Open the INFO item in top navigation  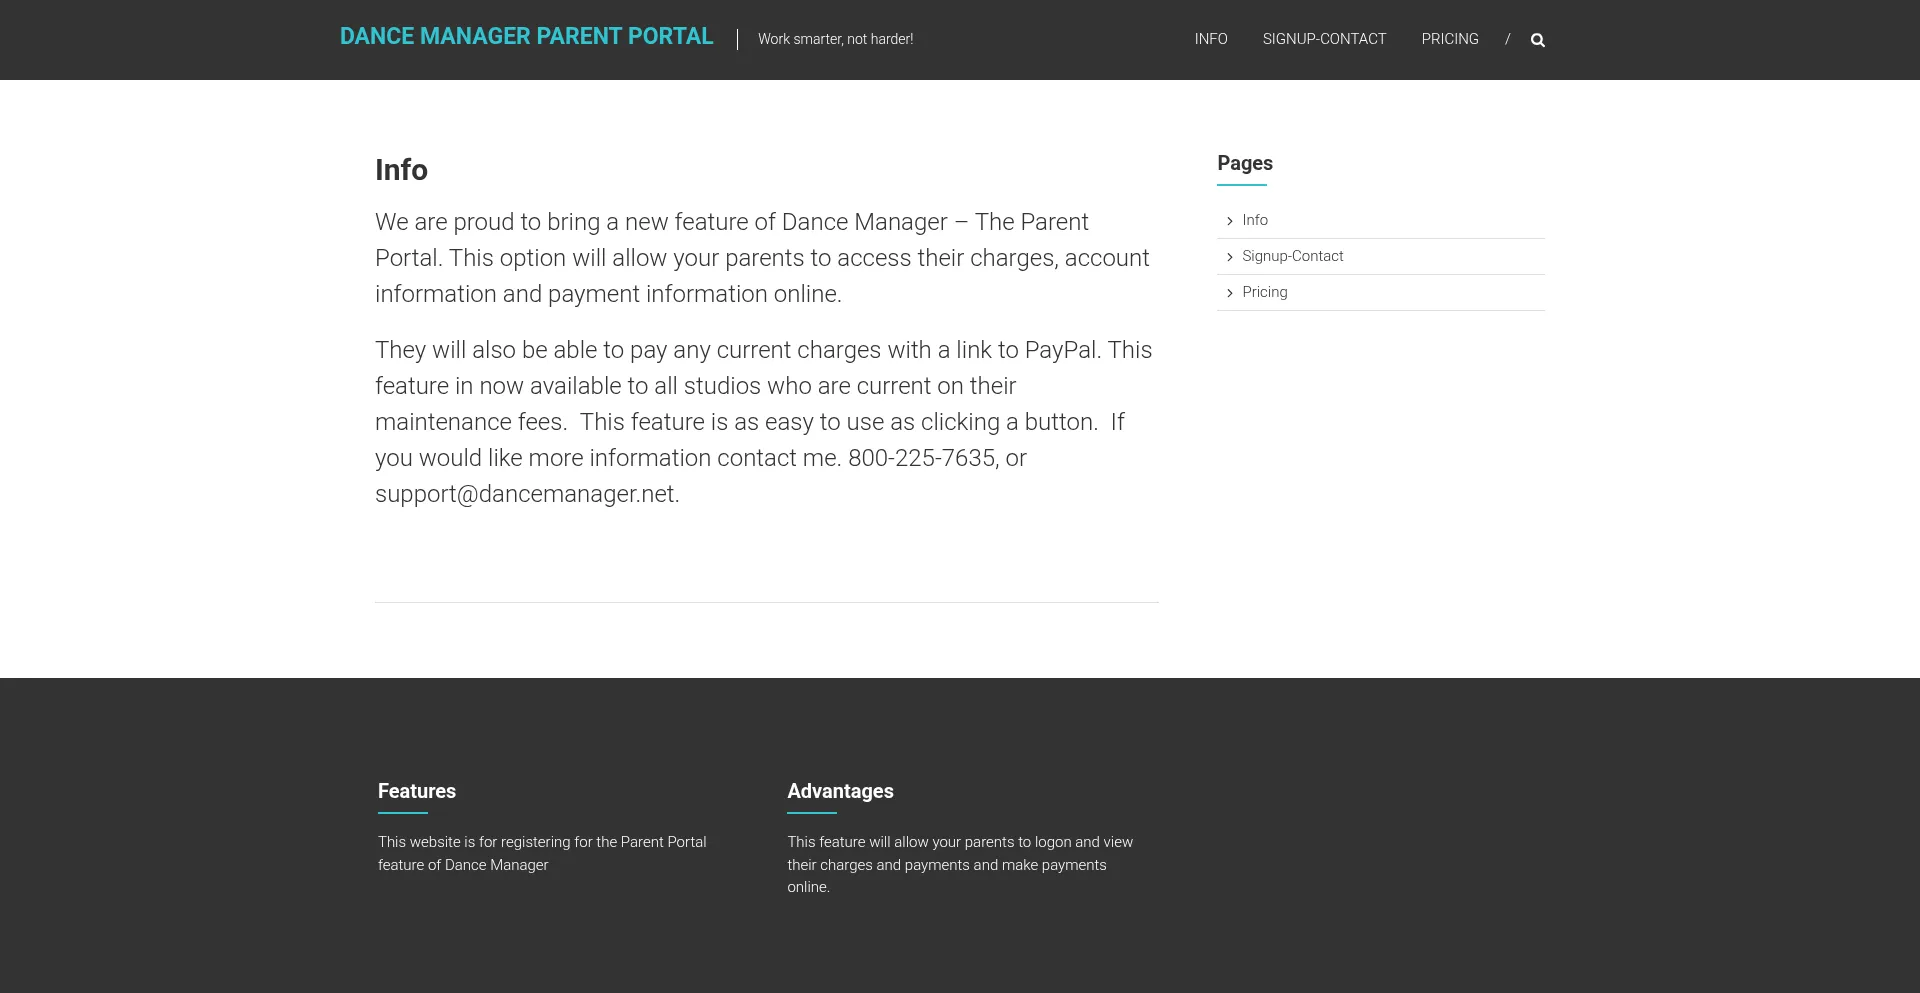pyautogui.click(x=1210, y=39)
